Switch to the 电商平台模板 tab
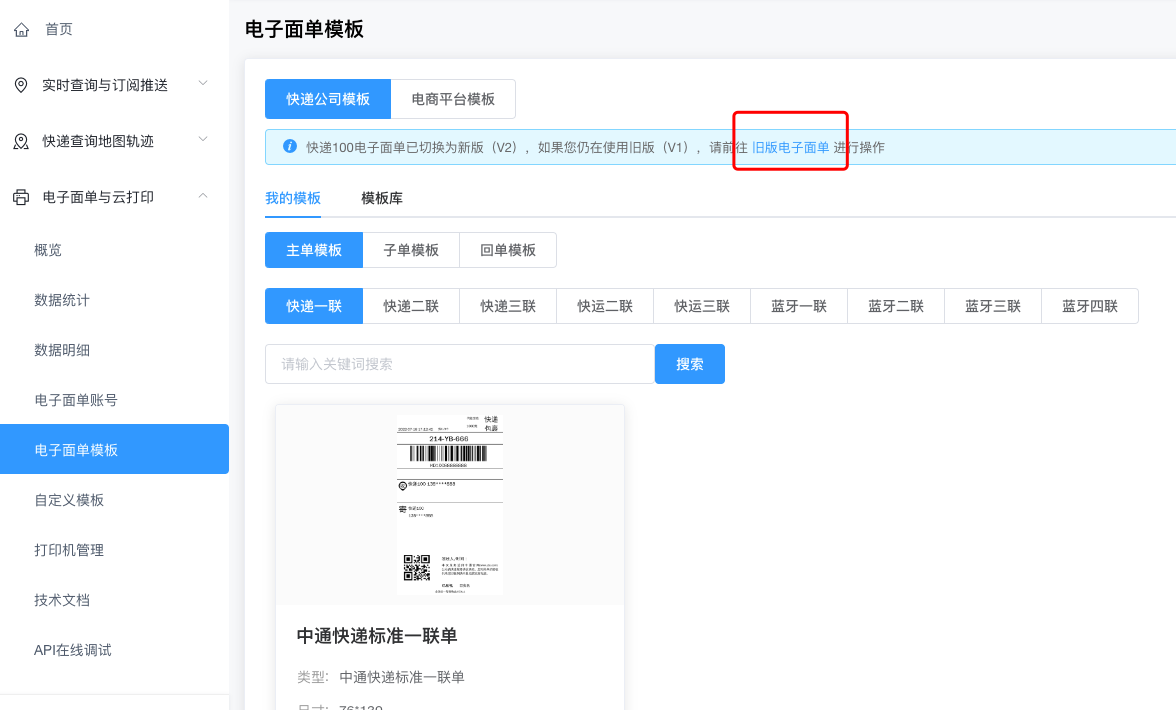Viewport: 1176px width, 710px height. [453, 99]
